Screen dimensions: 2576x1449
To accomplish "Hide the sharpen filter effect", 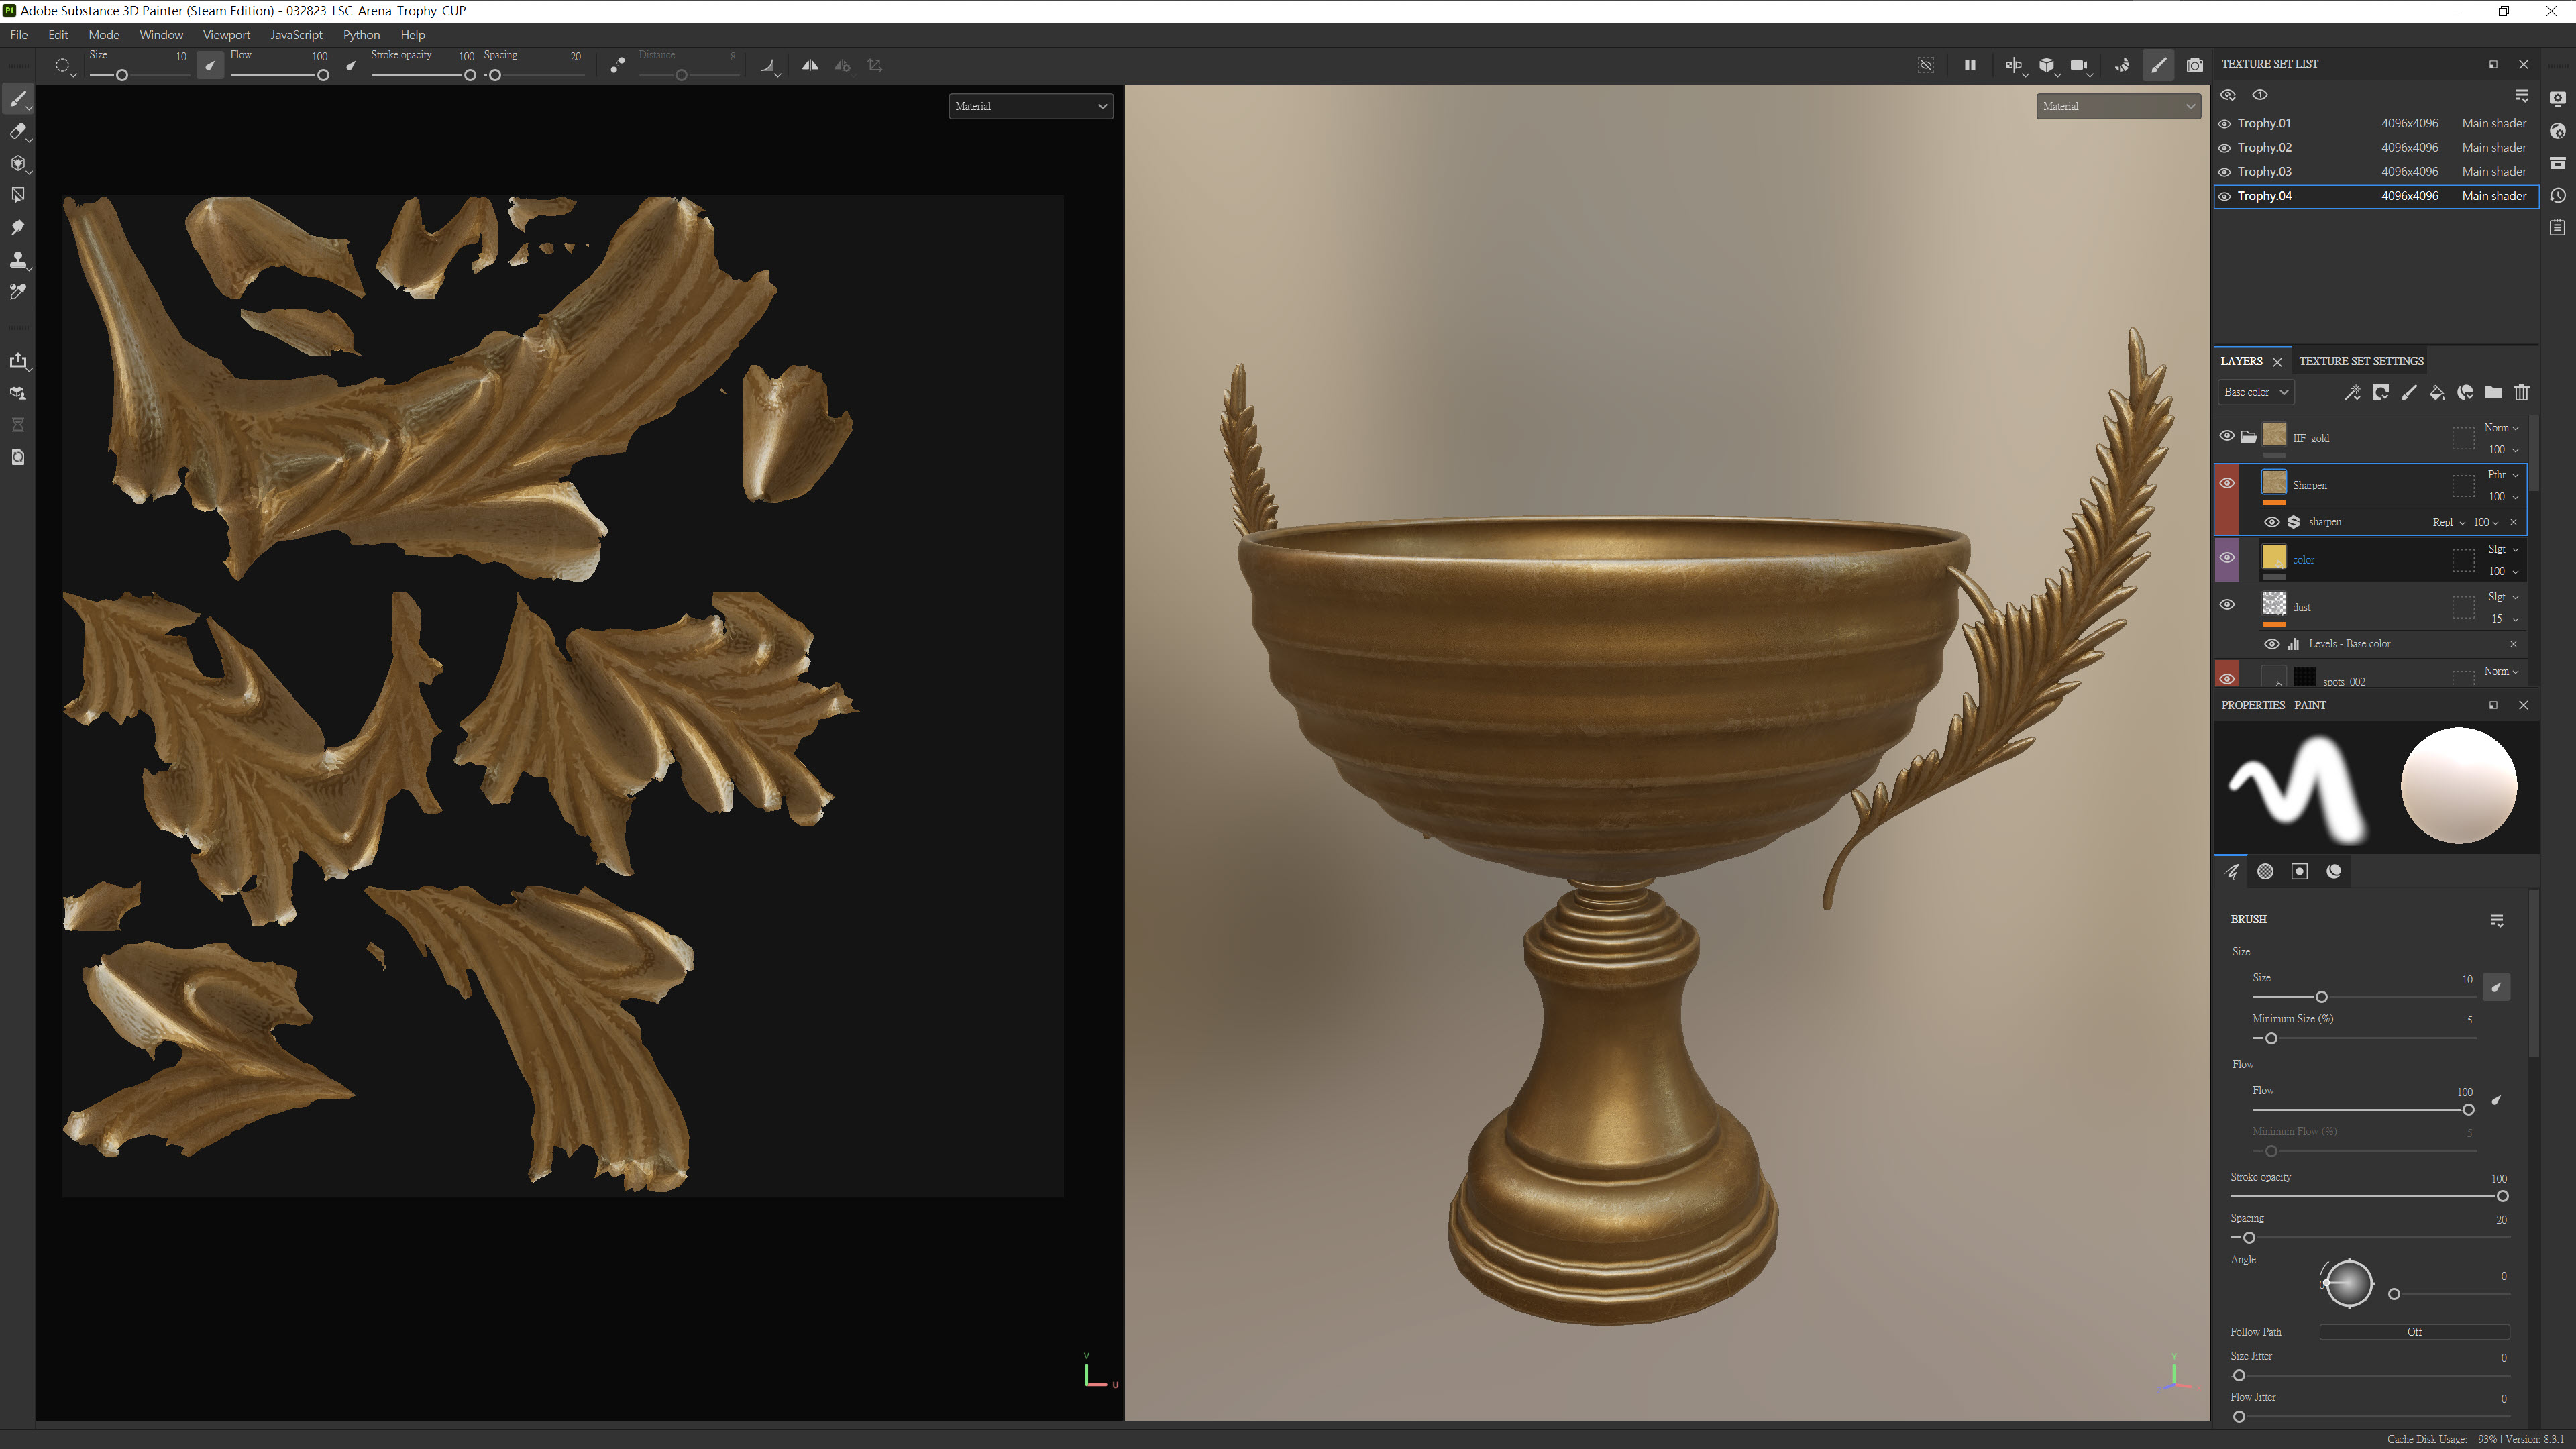I will click(2272, 522).
